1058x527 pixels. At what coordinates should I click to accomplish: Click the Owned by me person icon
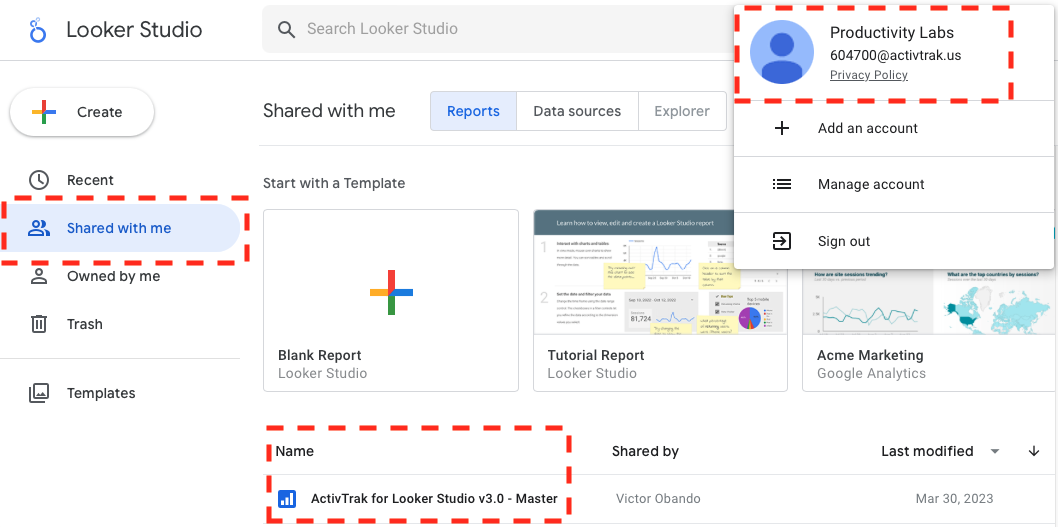point(38,276)
